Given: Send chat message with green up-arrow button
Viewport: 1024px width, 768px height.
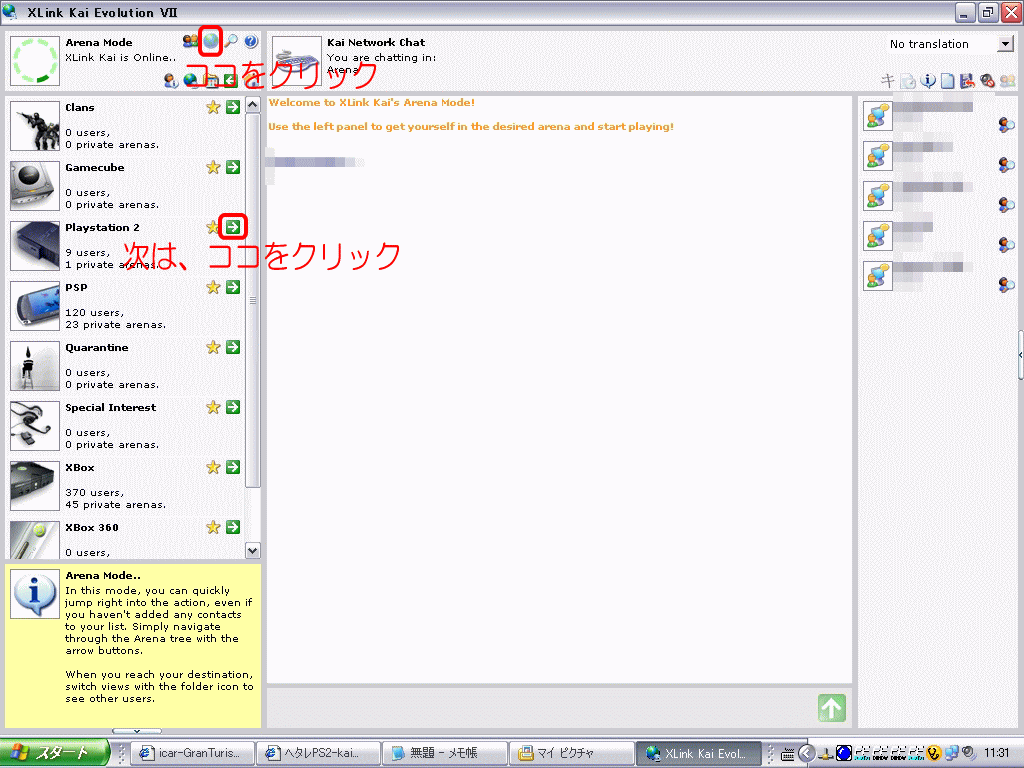Looking at the screenshot, I should click(831, 708).
